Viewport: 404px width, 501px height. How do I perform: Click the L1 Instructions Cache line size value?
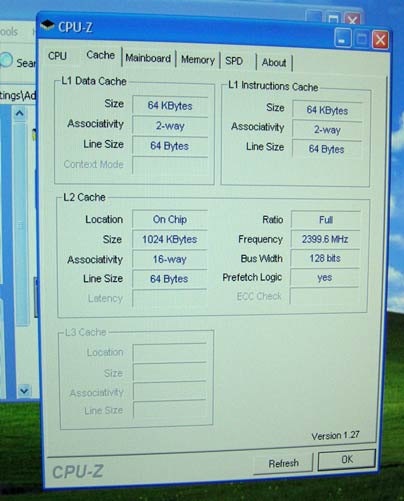tap(326, 149)
